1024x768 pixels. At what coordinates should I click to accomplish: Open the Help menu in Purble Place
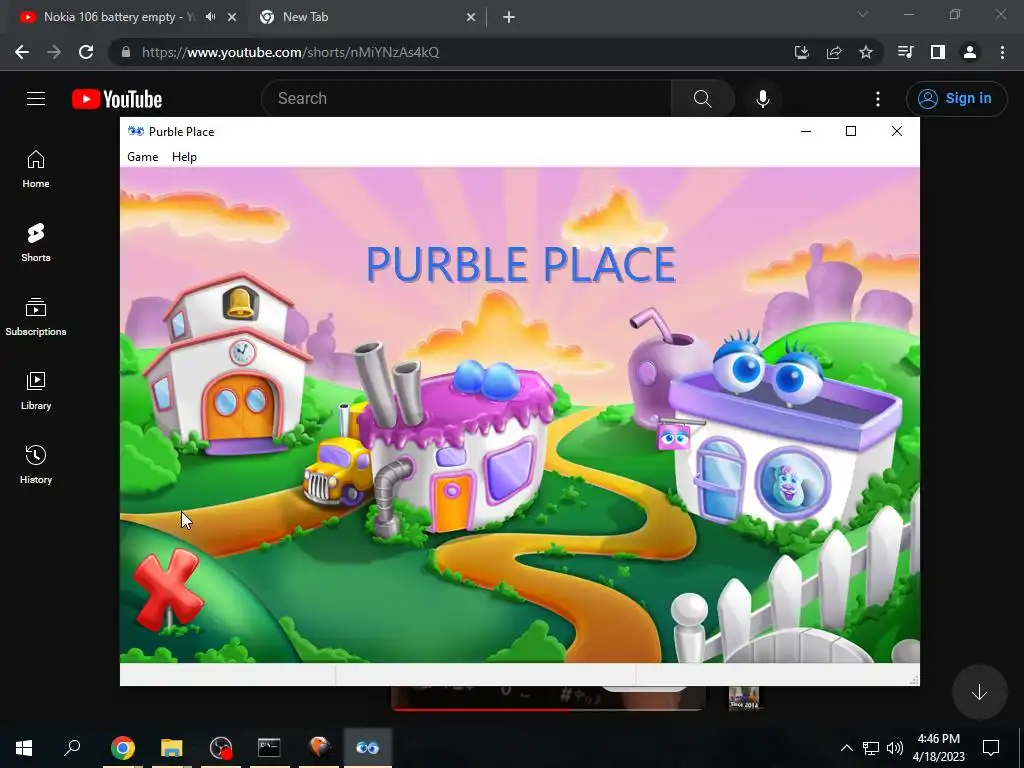tap(184, 157)
